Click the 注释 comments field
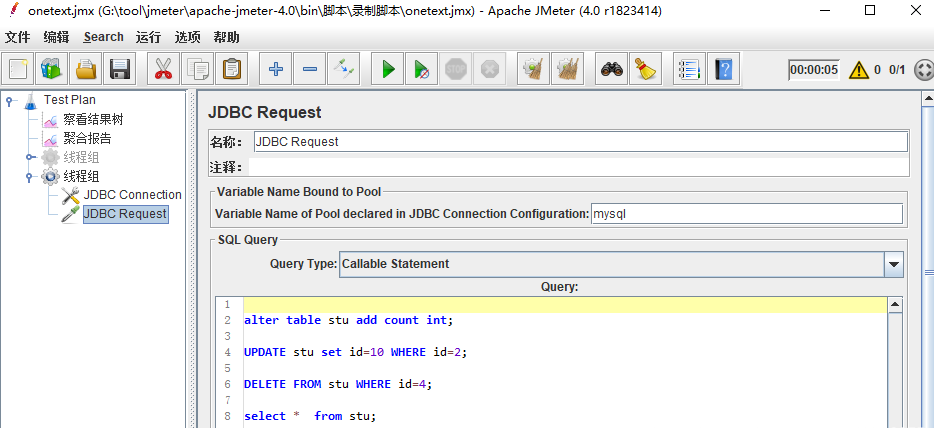This screenshot has width=934, height=428. pyautogui.click(x=578, y=167)
